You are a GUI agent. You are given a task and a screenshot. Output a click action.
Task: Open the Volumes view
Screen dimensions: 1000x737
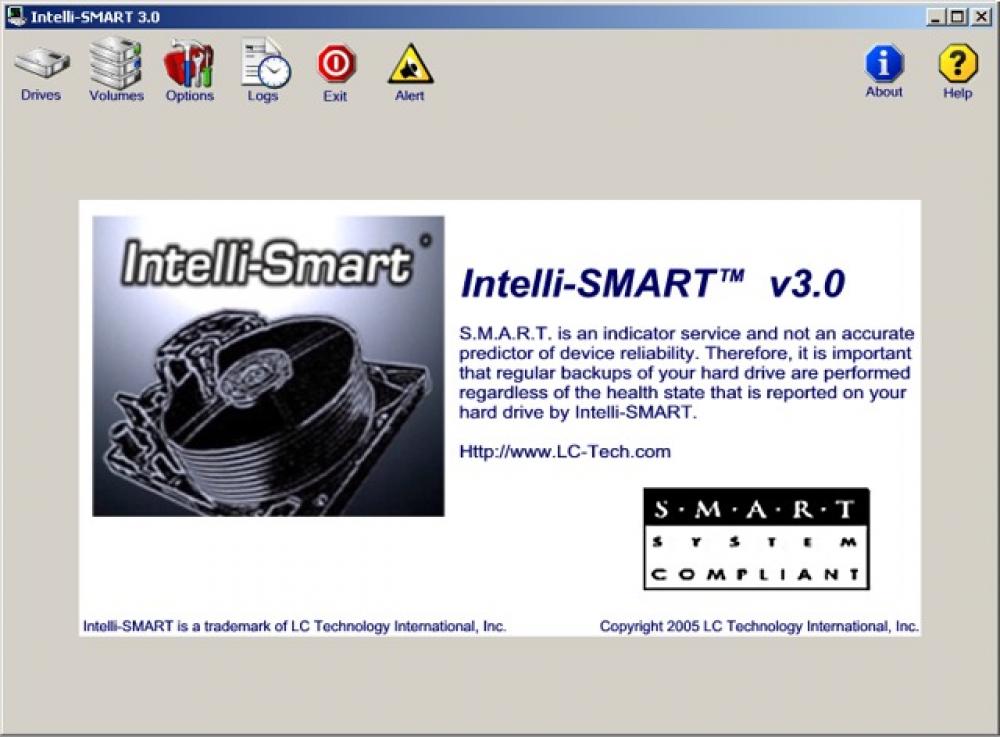[x=115, y=65]
